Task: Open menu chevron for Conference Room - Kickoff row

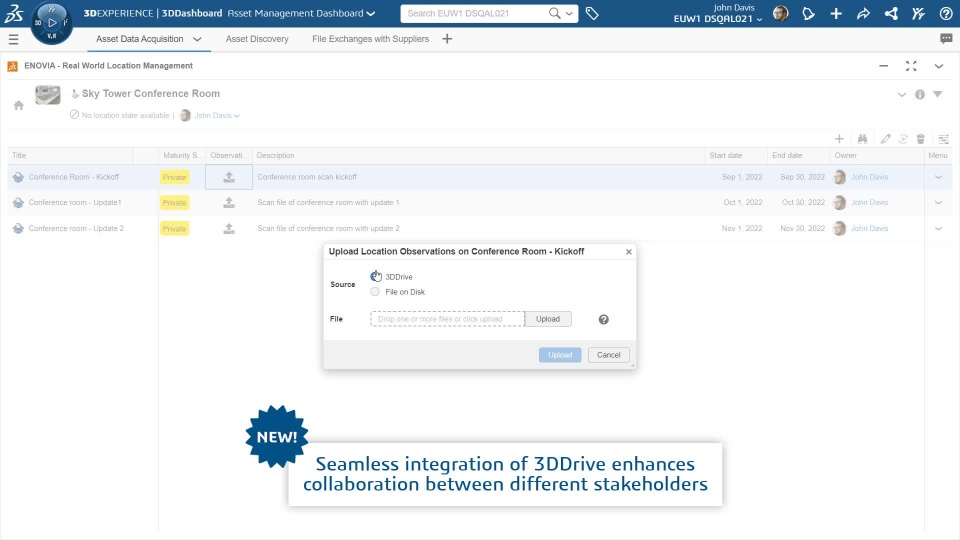Action: pos(938,178)
